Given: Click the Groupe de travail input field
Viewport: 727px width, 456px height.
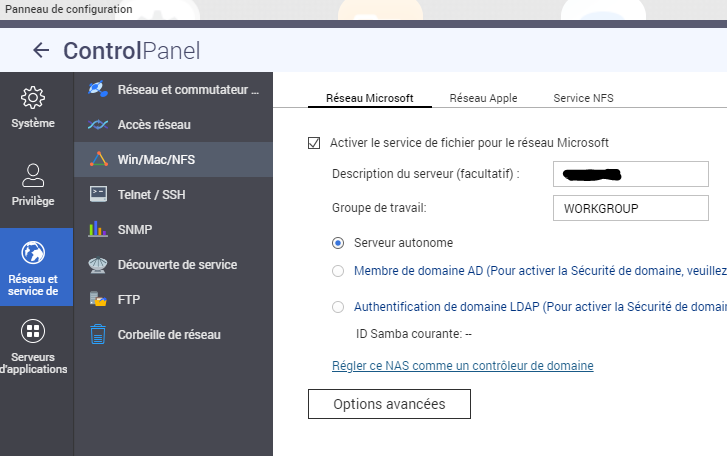Looking at the screenshot, I should tap(629, 209).
